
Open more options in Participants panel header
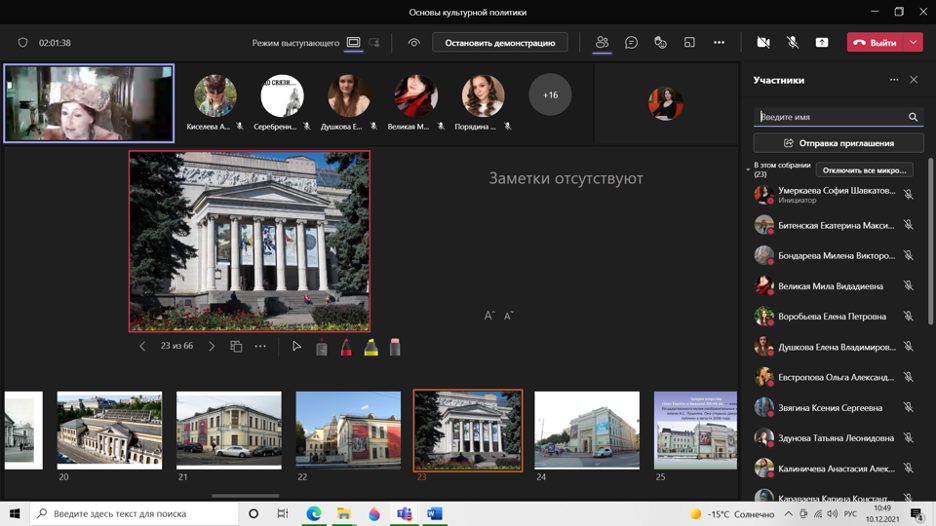(x=894, y=80)
